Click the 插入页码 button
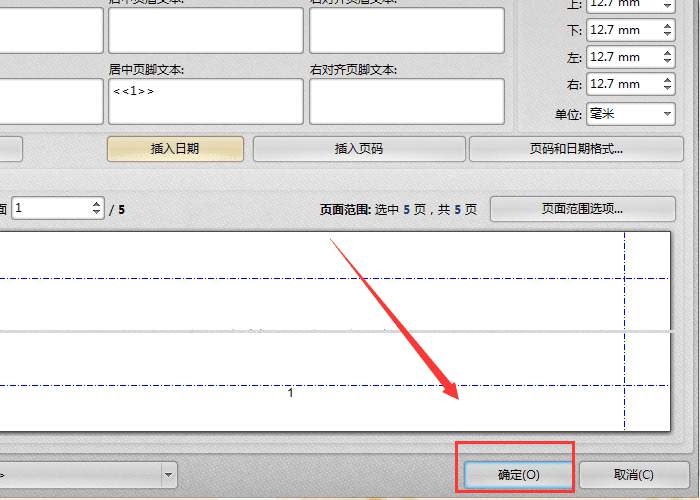700x500 pixels. coord(359,149)
